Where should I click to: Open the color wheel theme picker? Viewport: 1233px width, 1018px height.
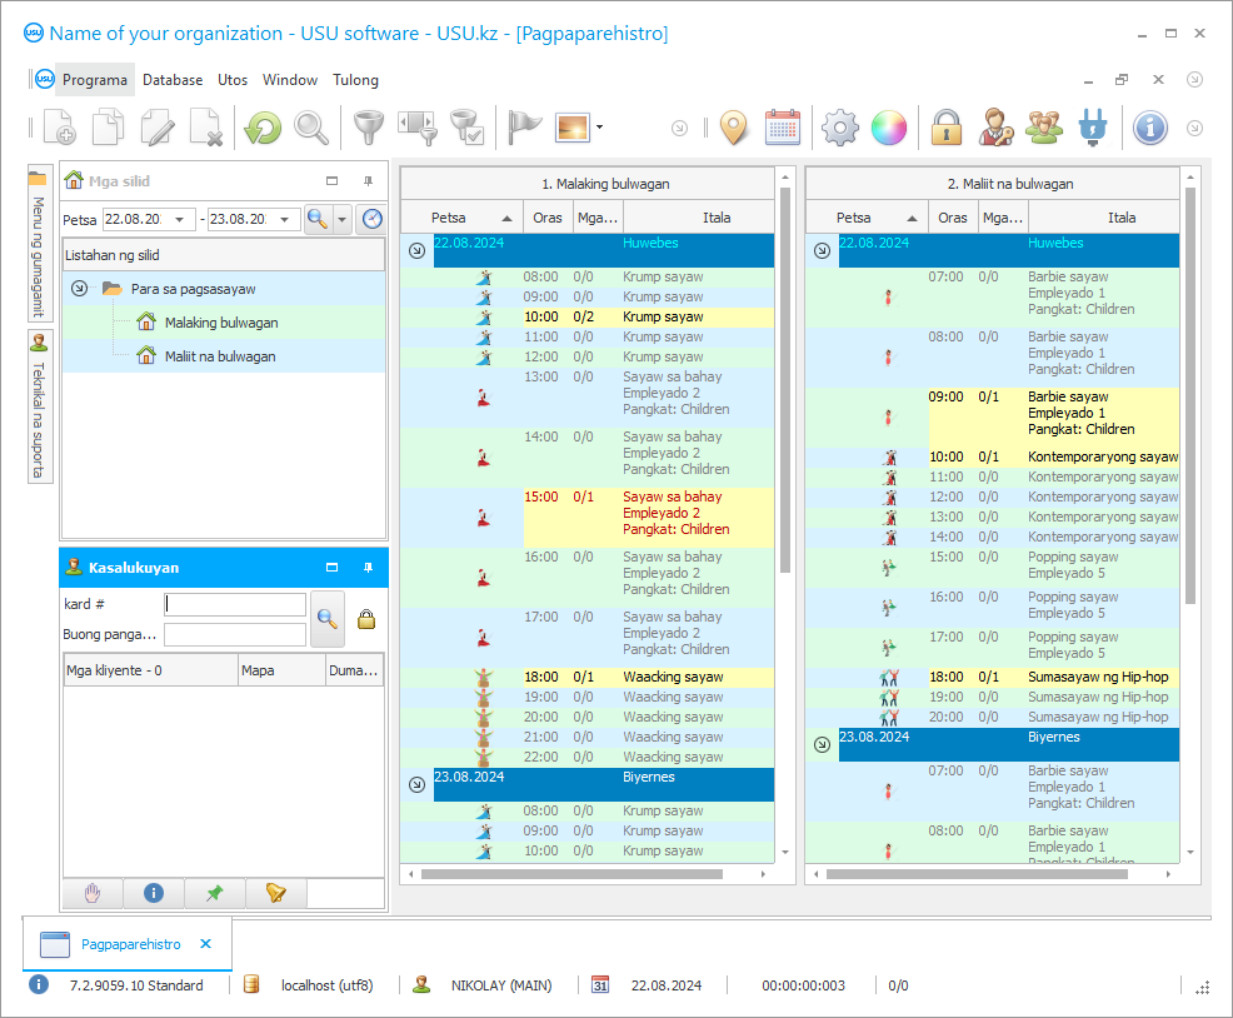pyautogui.click(x=888, y=128)
